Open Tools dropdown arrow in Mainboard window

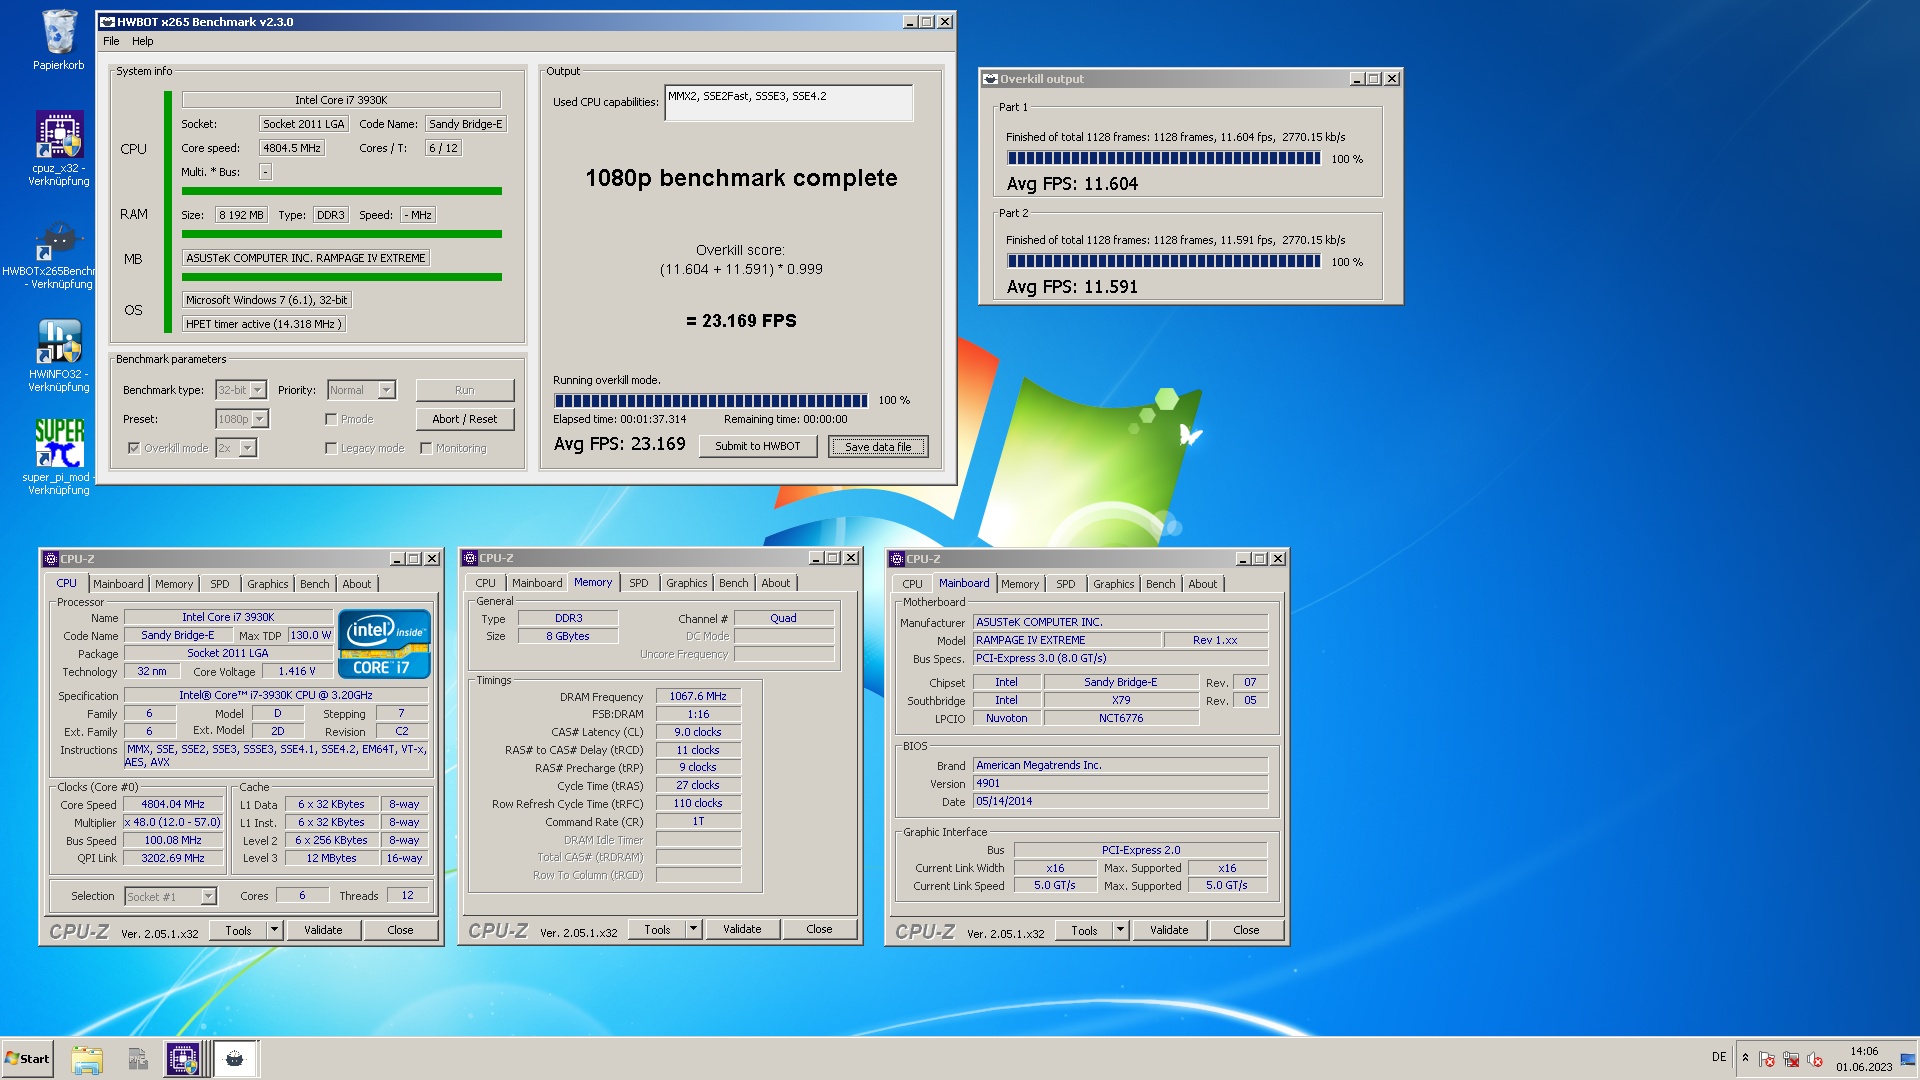1120,930
